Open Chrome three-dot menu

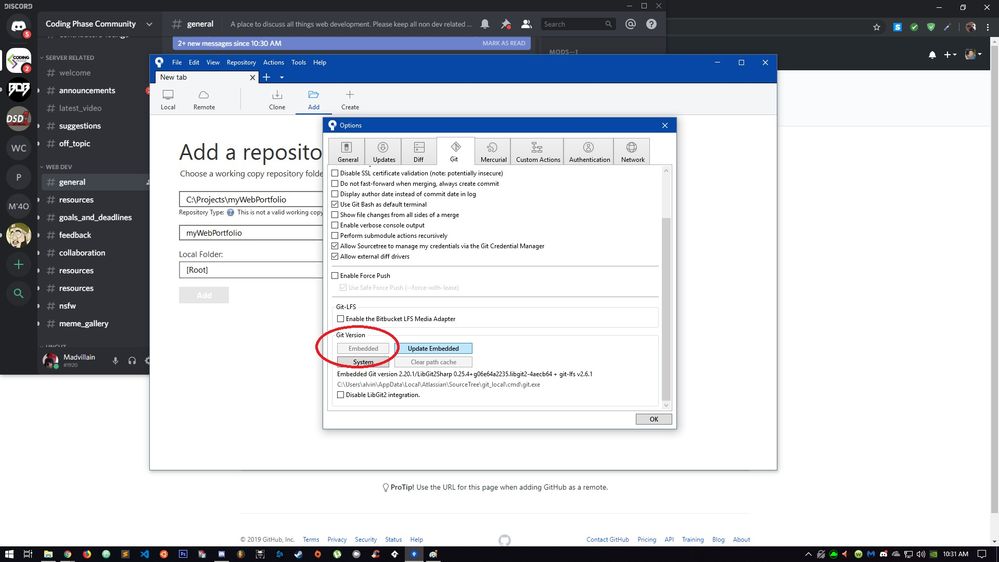(989, 27)
